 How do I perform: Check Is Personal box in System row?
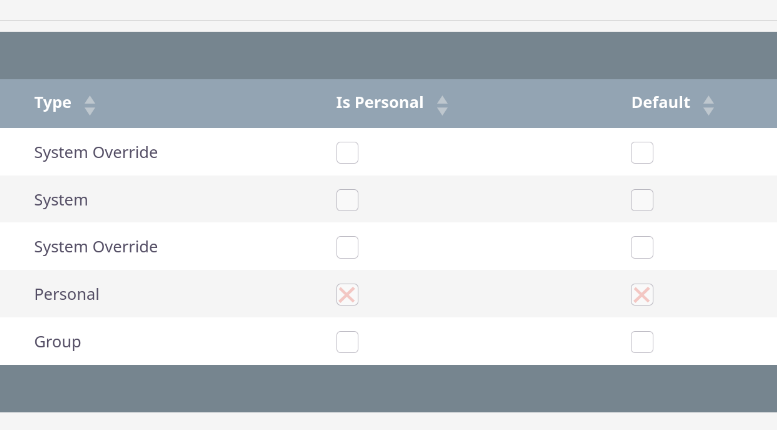pyautogui.click(x=347, y=200)
